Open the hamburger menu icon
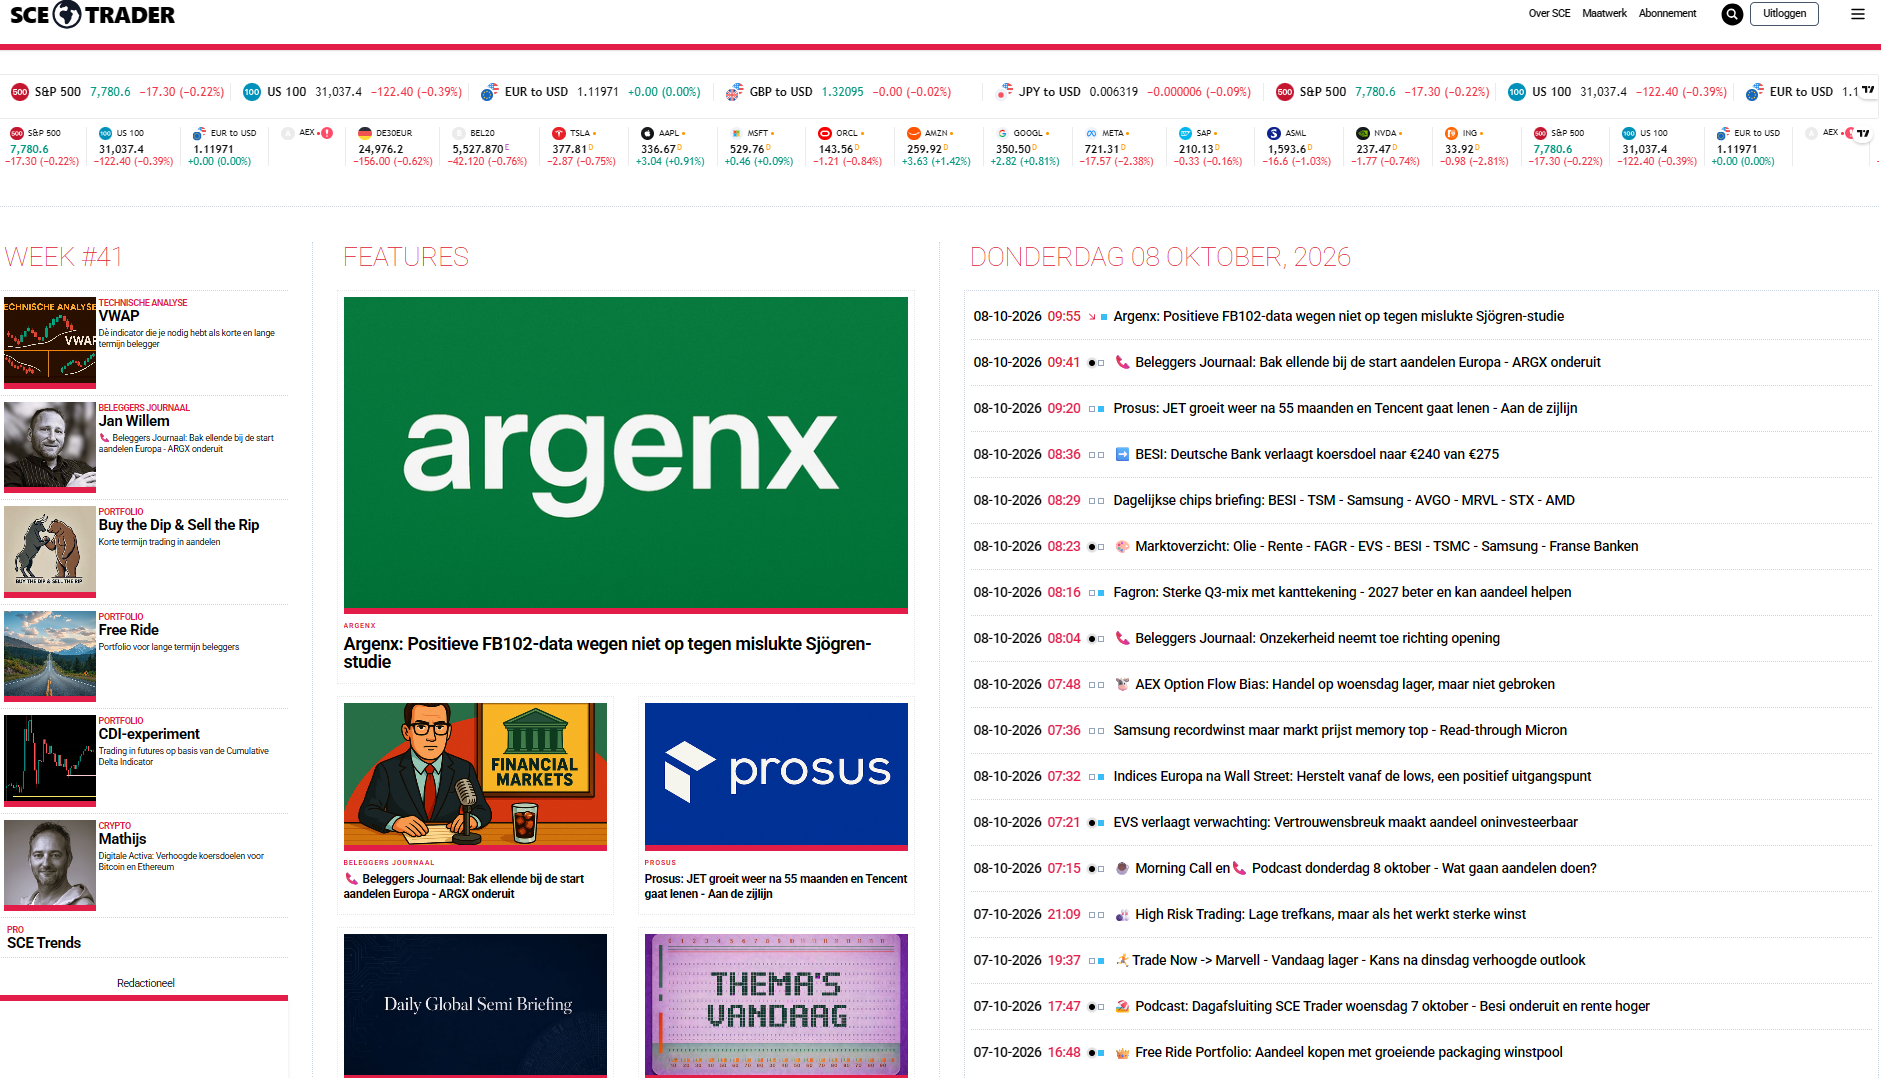Screen dimensions: 1881x1078 [x=1858, y=14]
